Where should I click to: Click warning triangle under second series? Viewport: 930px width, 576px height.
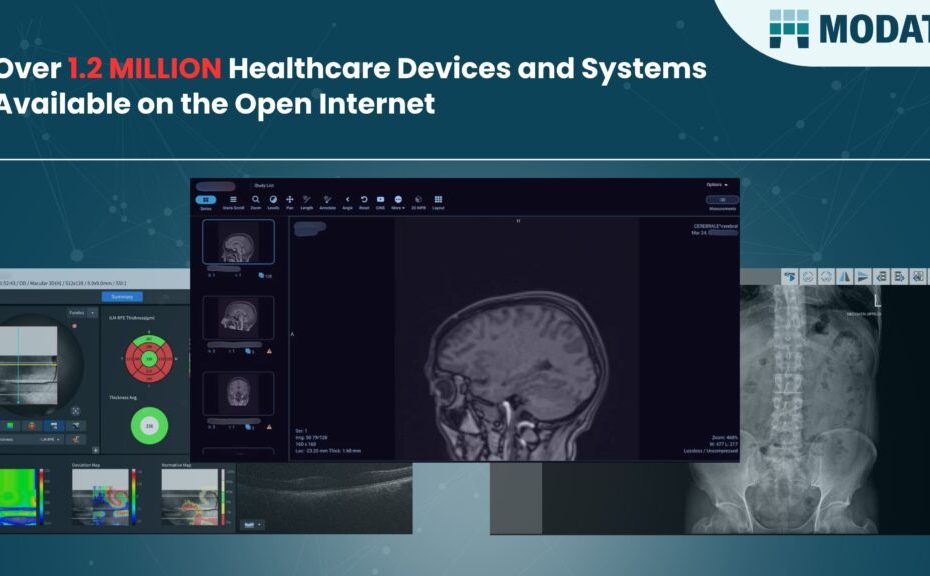coord(269,351)
